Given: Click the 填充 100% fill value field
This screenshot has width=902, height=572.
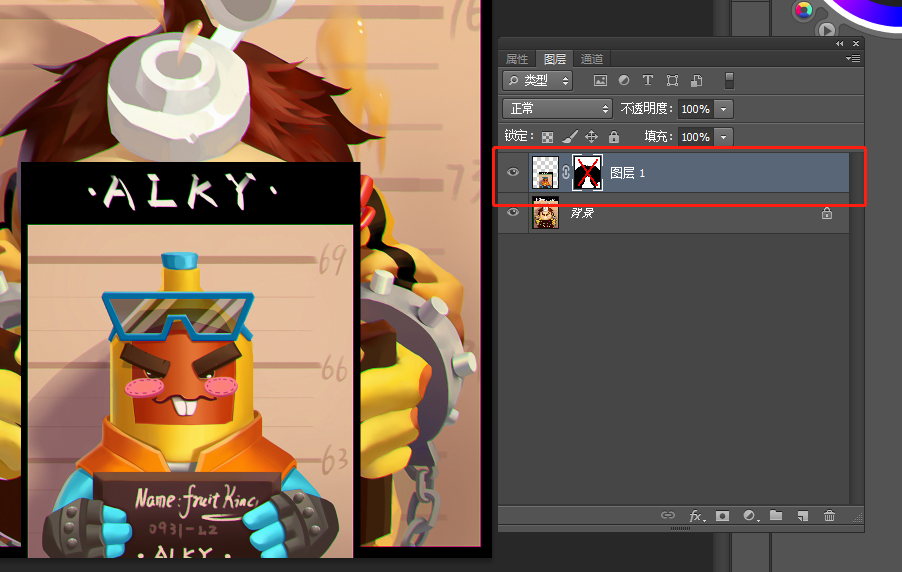Looking at the screenshot, I should 695,137.
